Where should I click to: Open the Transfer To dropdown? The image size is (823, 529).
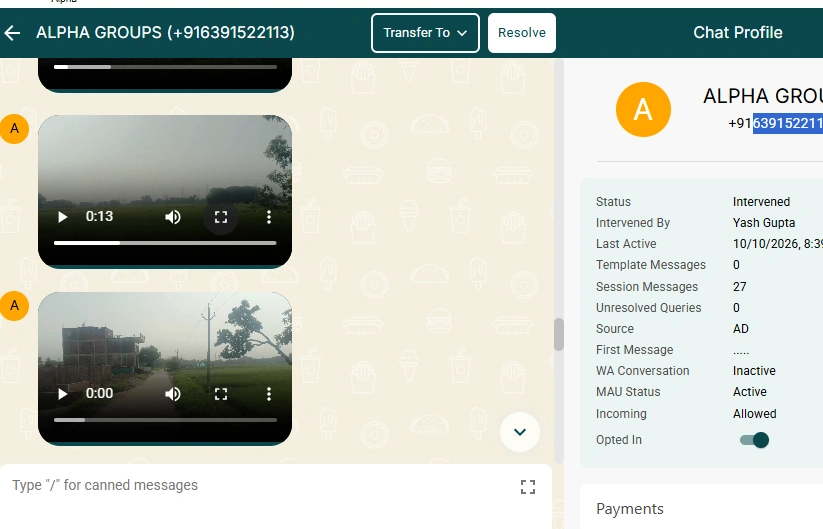point(425,33)
